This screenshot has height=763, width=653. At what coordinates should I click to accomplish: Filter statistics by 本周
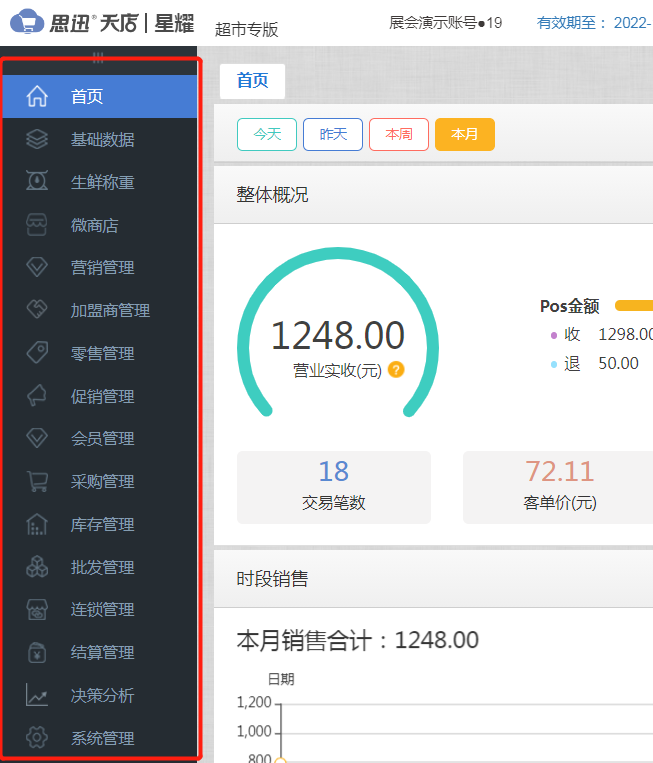(x=399, y=134)
